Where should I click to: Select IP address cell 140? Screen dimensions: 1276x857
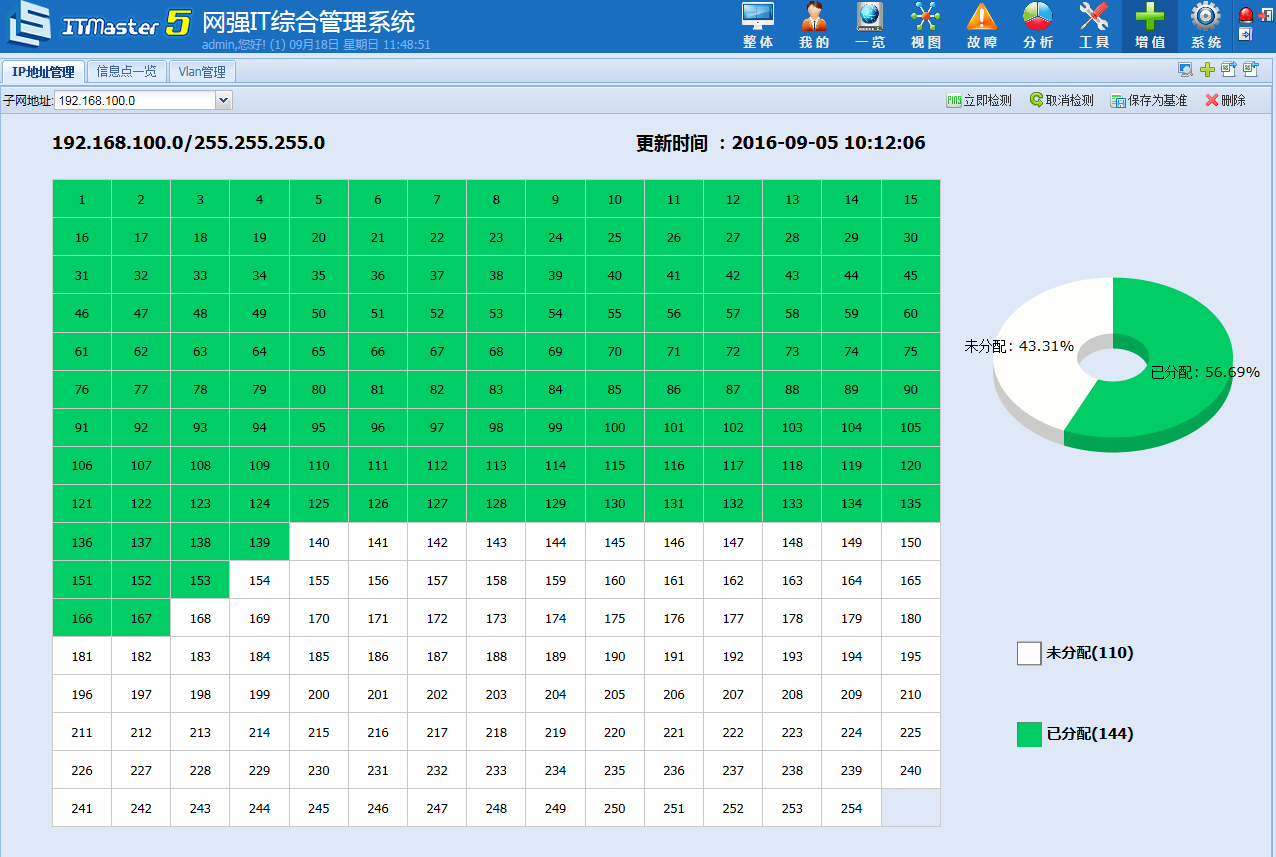[x=319, y=542]
